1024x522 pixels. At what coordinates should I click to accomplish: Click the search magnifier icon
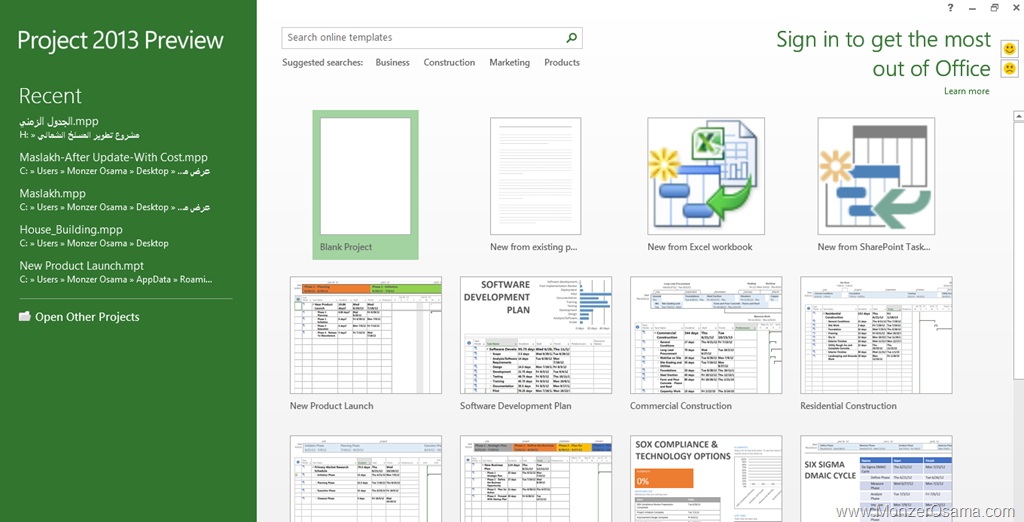(571, 38)
